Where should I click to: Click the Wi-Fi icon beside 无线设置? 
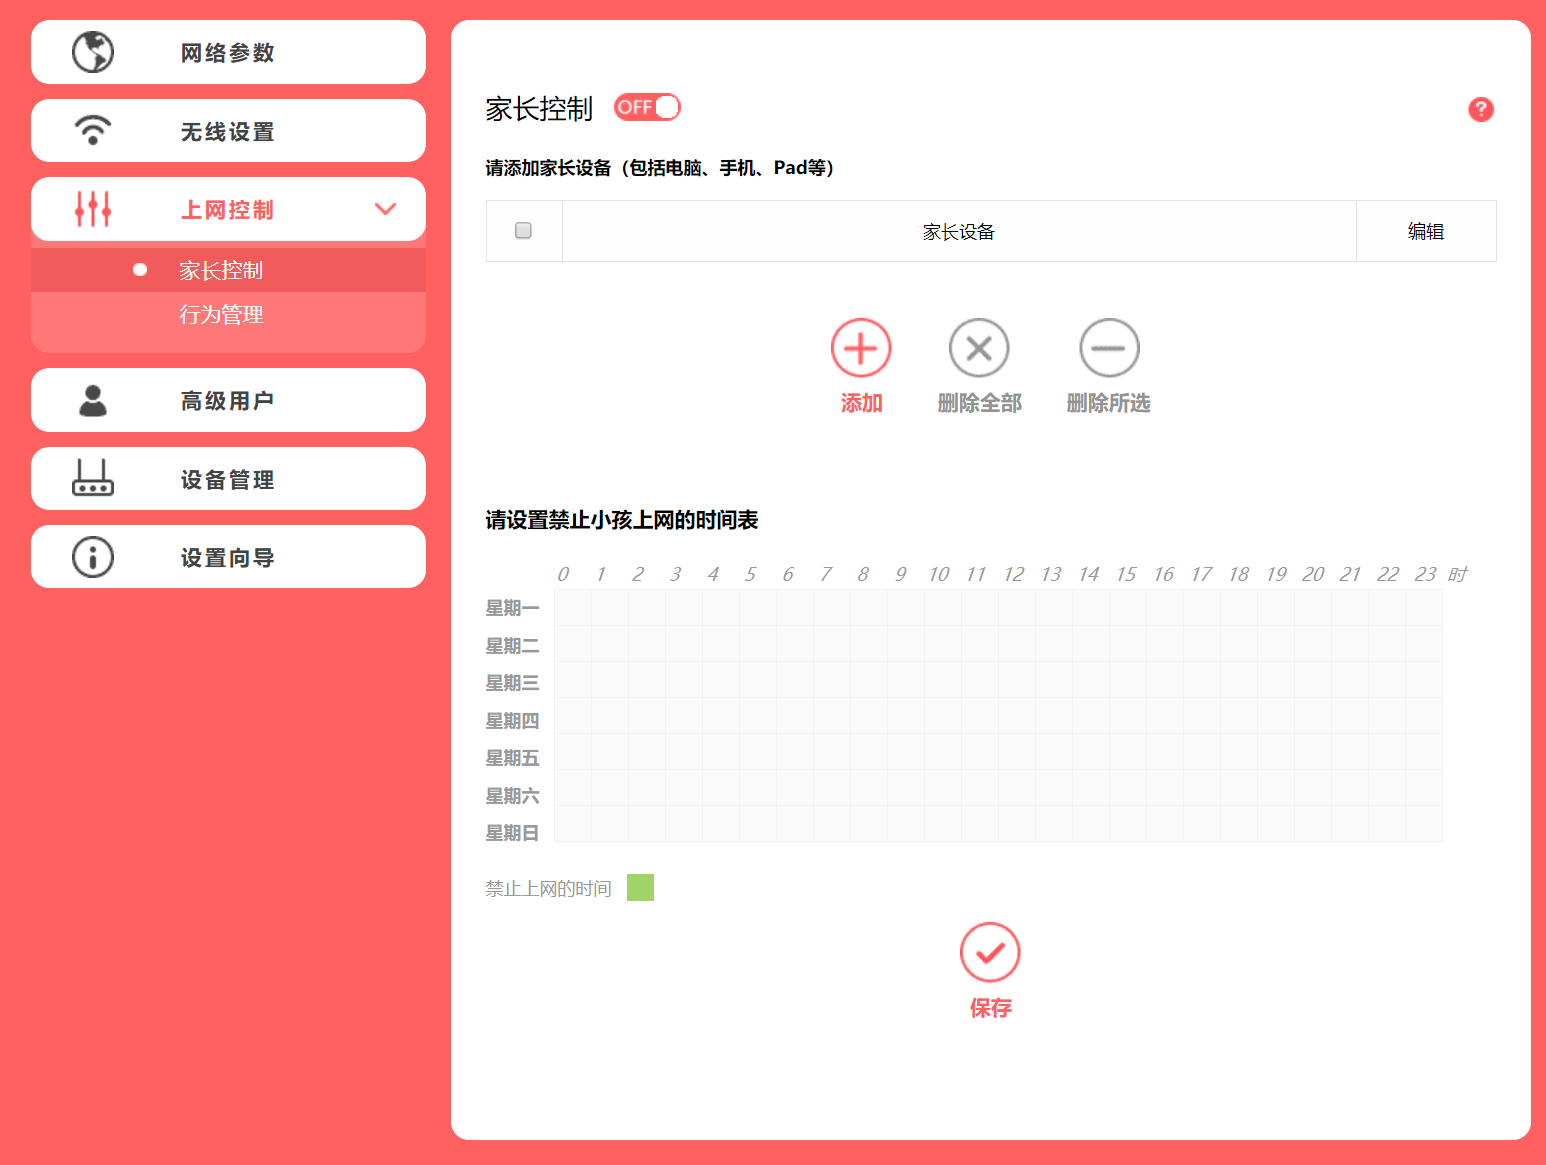pyautogui.click(x=93, y=130)
